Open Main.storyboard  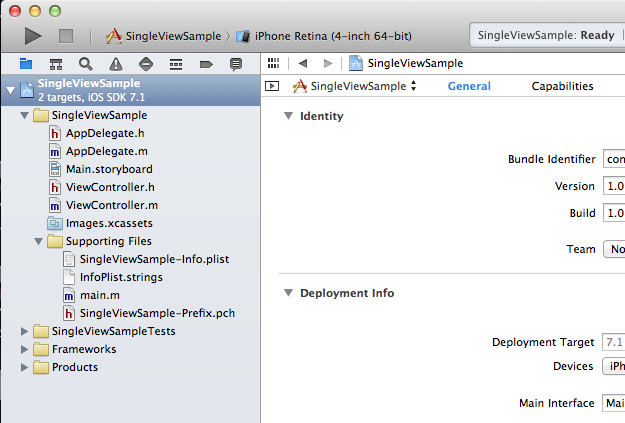(109, 169)
